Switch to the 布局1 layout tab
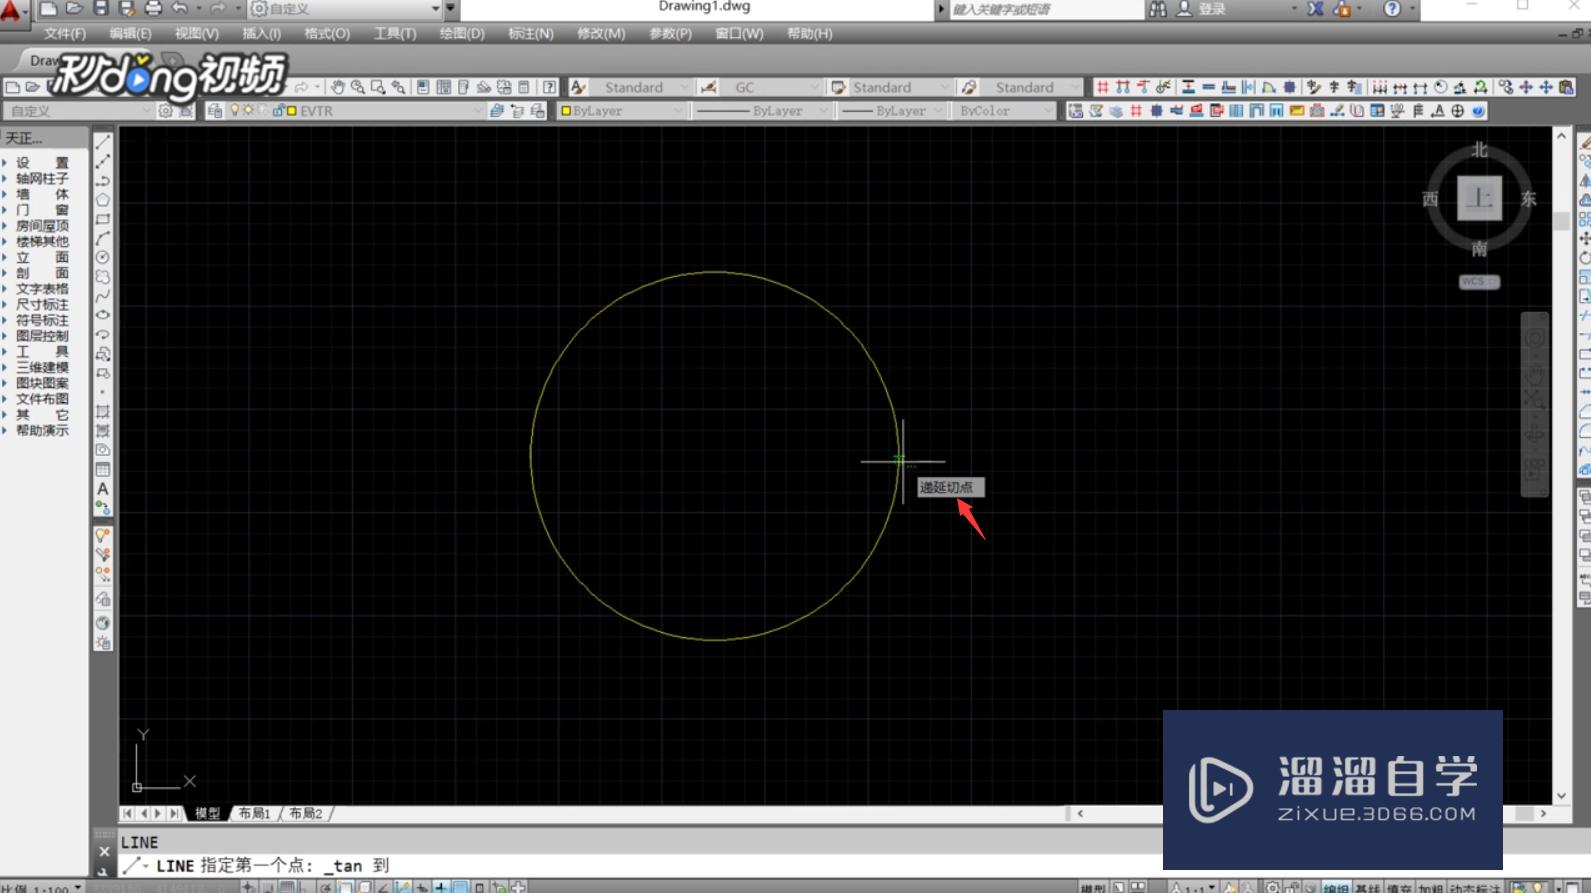1591x893 pixels. click(x=254, y=813)
